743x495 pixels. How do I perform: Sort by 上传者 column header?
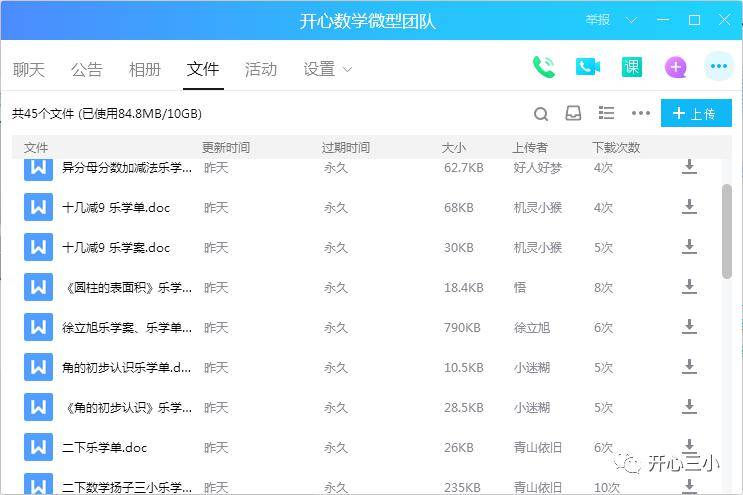tap(530, 147)
